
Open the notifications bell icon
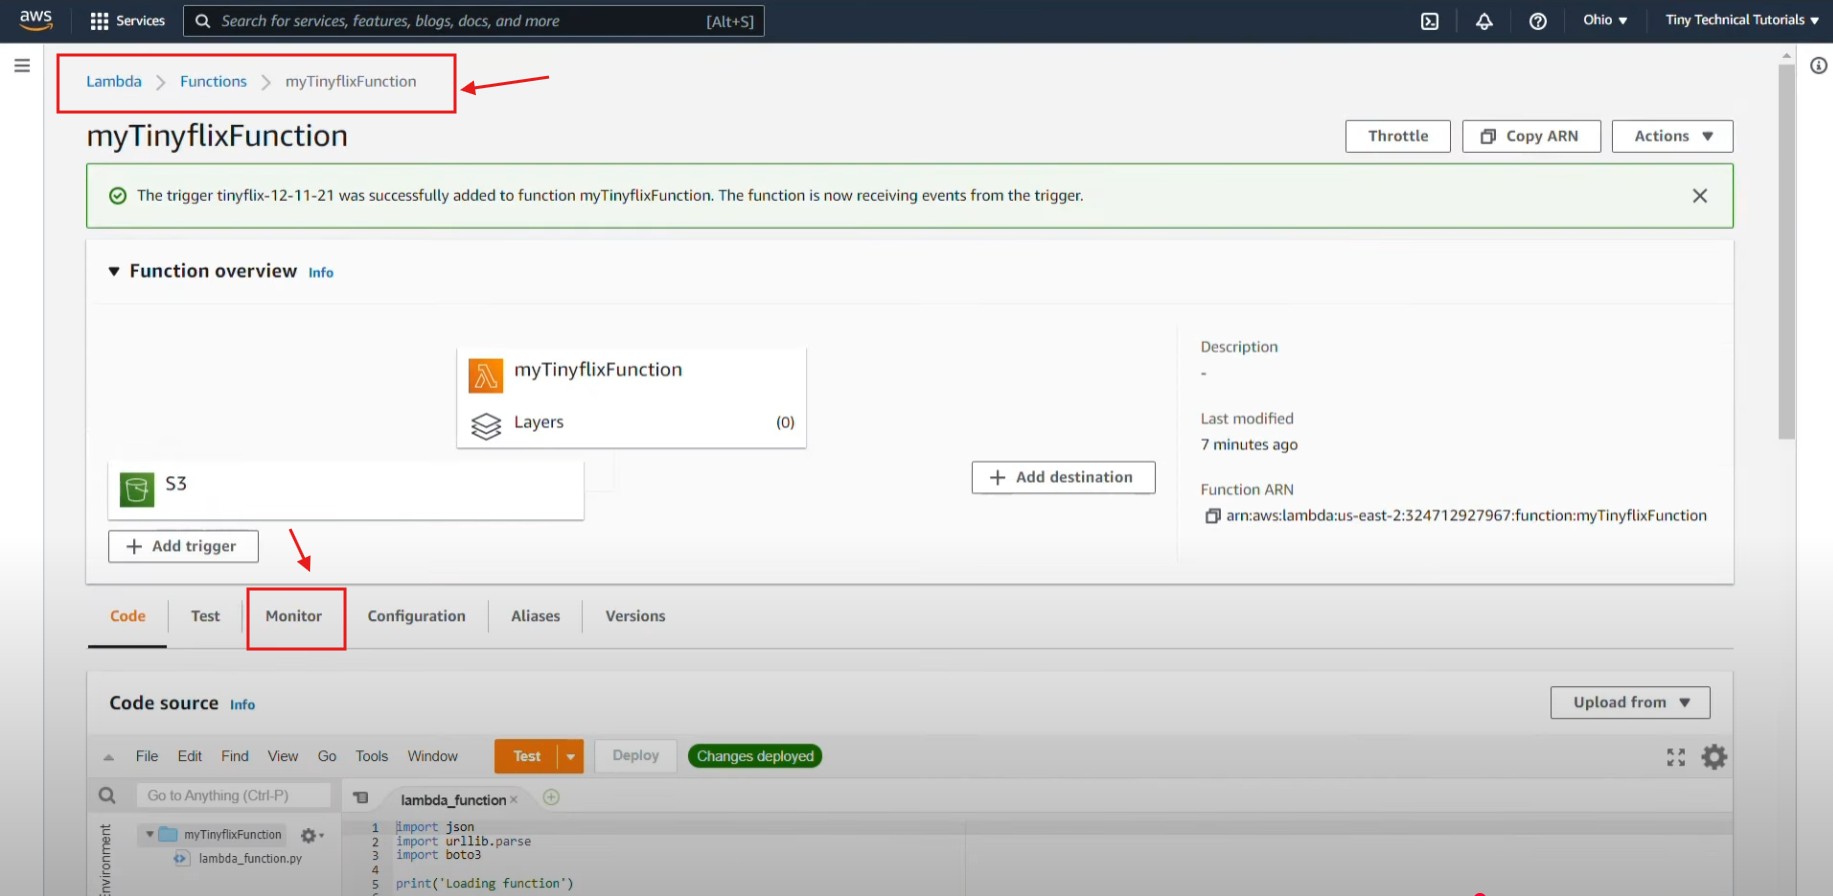tap(1484, 21)
